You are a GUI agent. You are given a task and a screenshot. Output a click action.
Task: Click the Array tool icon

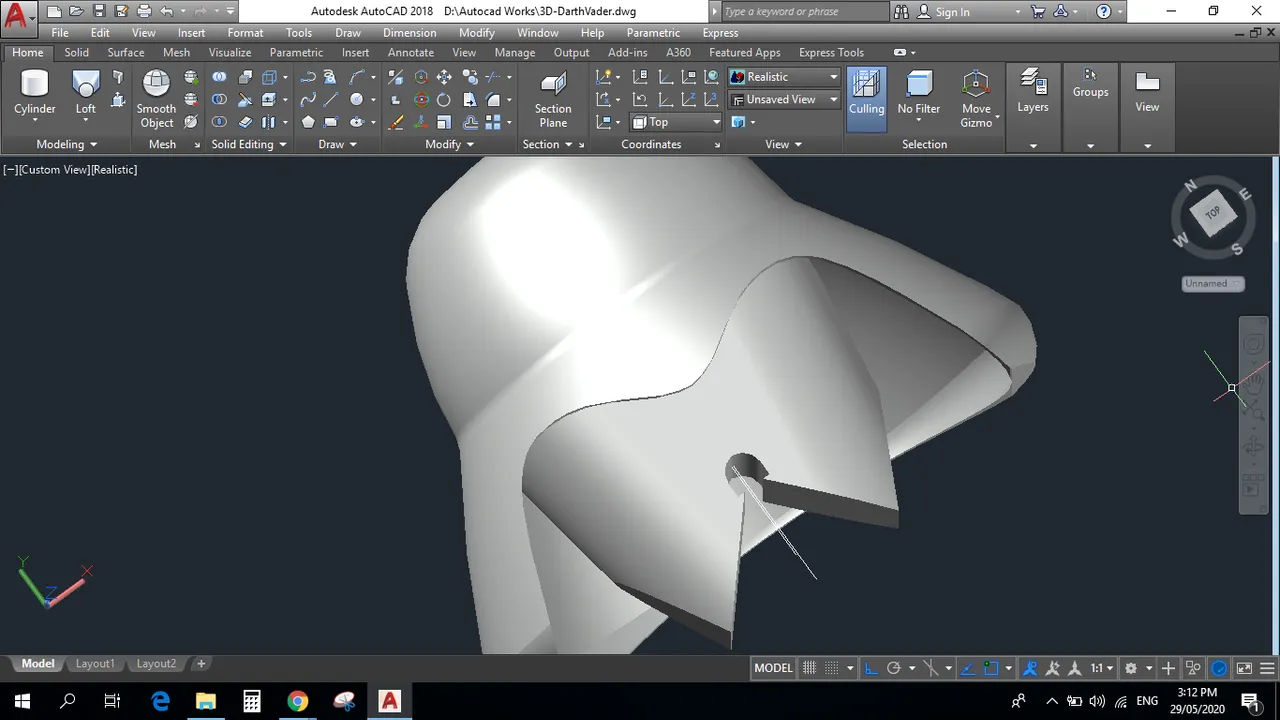[492, 122]
